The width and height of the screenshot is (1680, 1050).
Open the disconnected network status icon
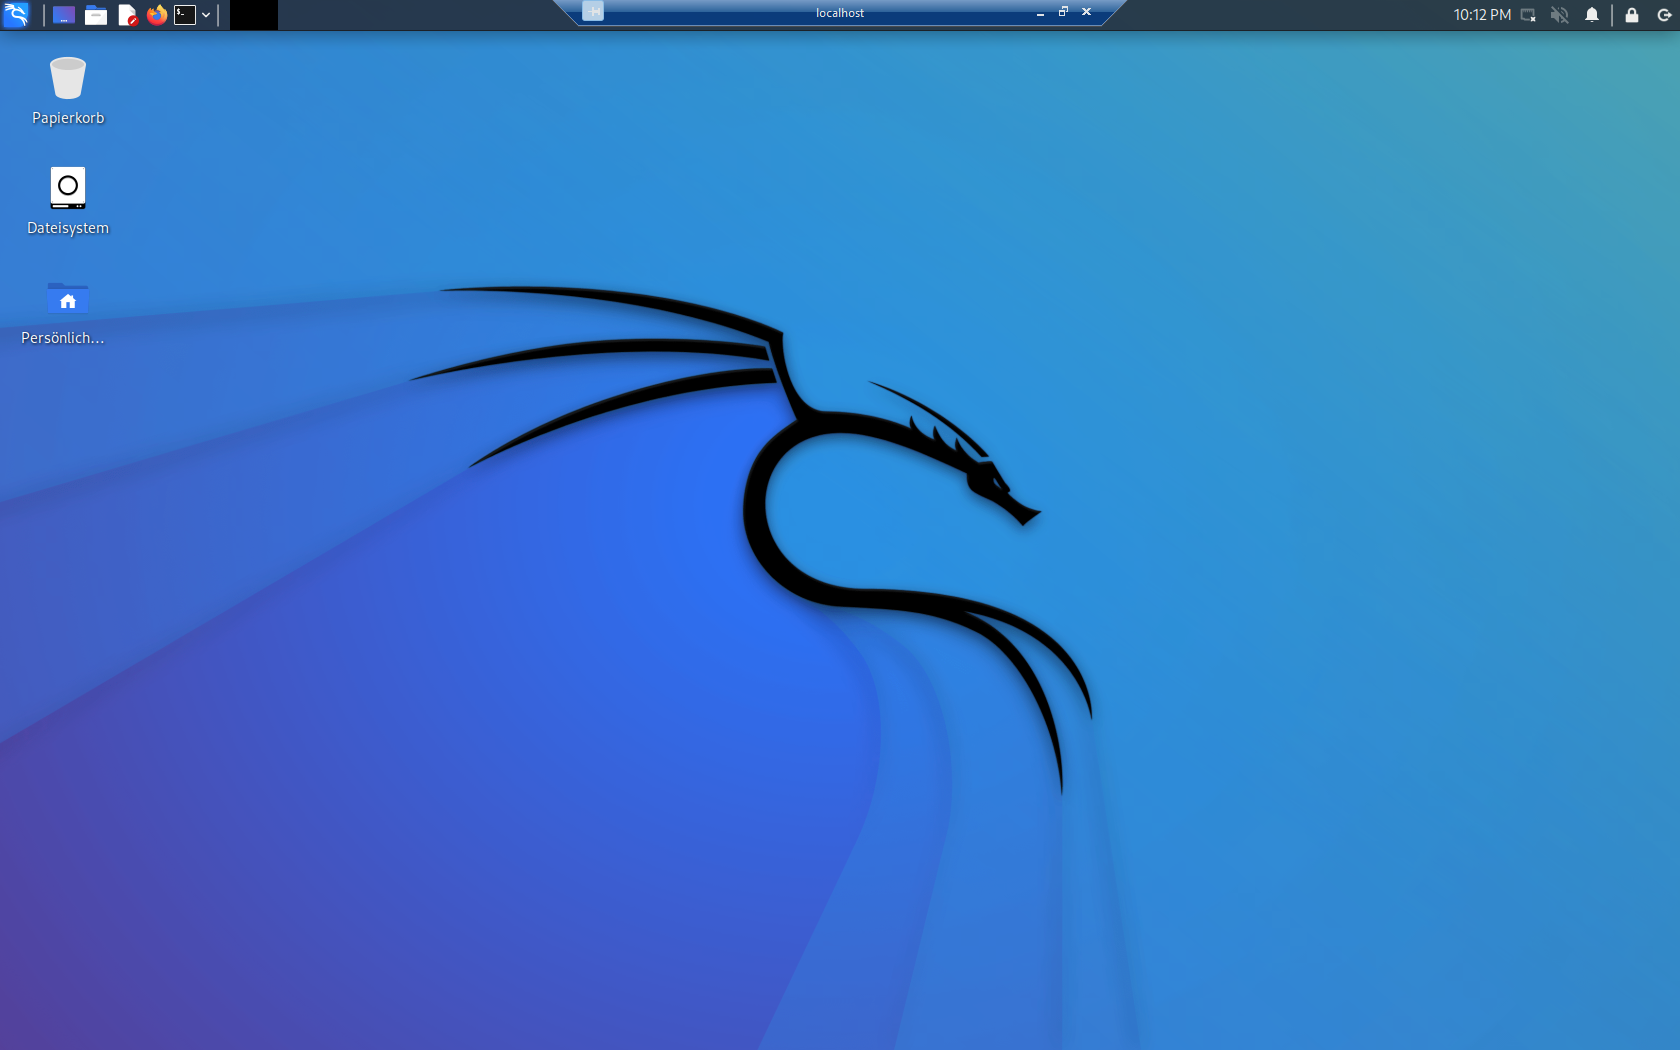1528,15
